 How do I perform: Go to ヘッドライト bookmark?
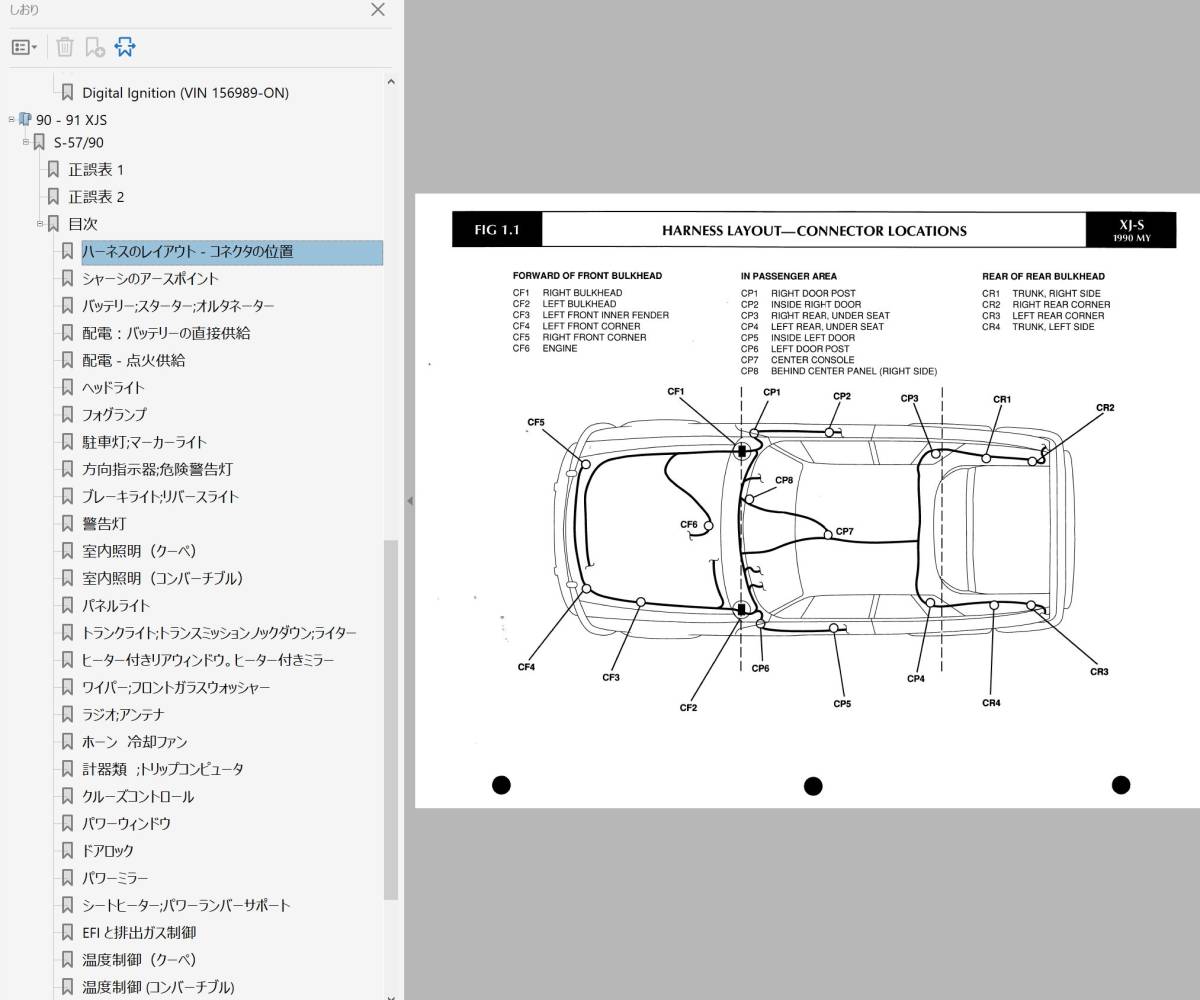tap(113, 388)
